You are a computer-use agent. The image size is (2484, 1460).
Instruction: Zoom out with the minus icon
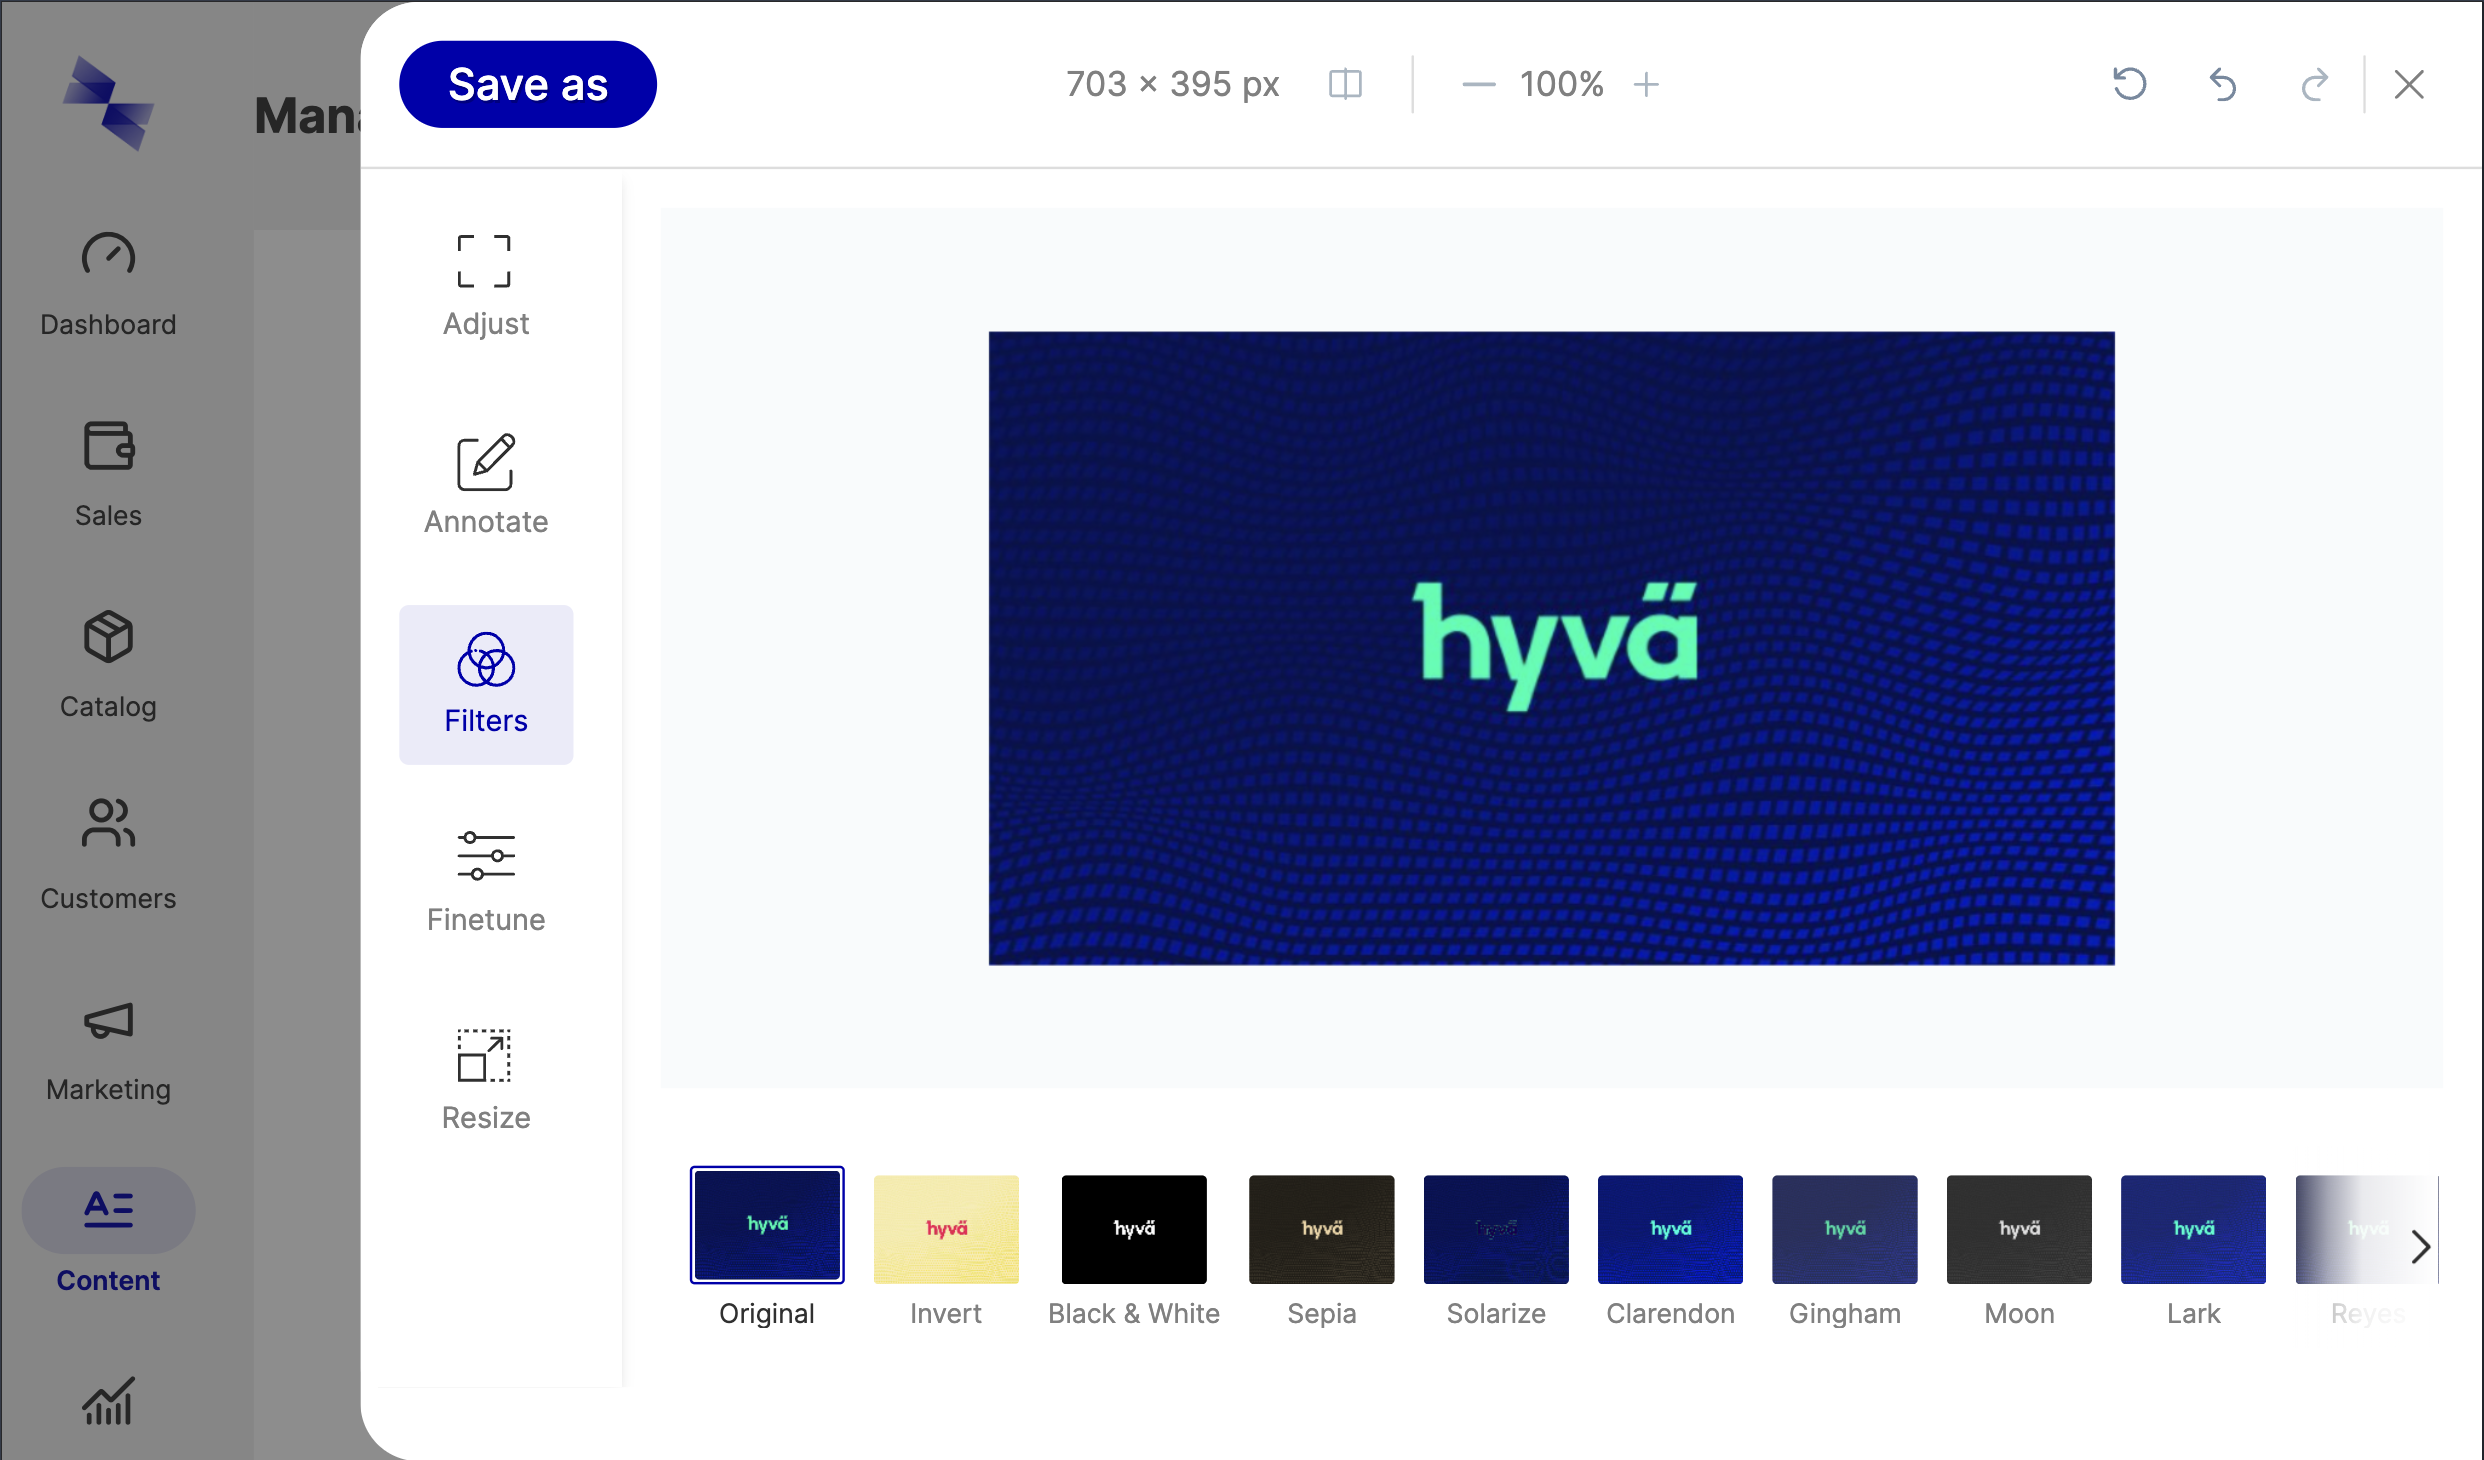pos(1478,85)
